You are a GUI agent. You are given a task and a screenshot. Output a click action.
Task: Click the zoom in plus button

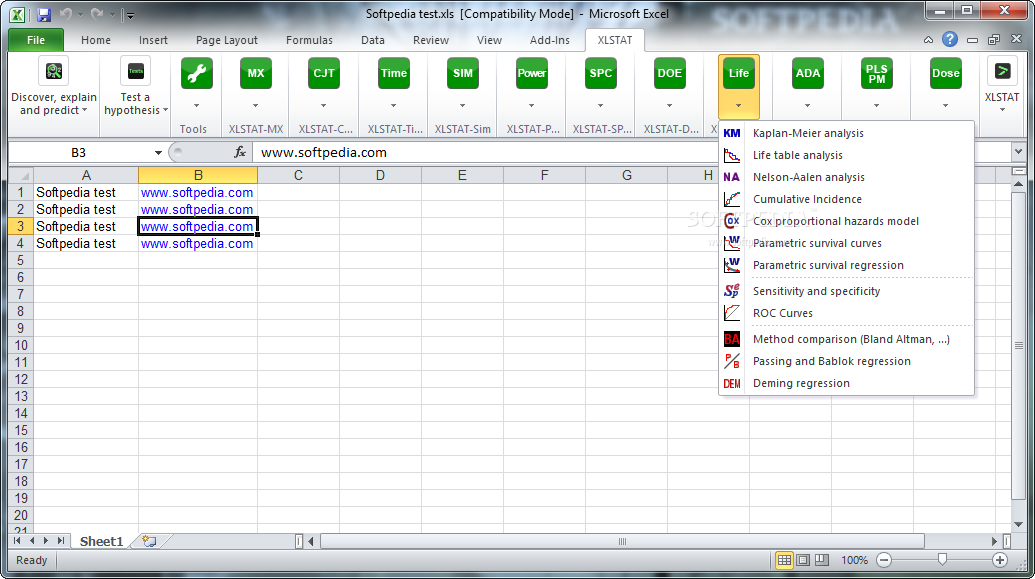pos(1000,561)
